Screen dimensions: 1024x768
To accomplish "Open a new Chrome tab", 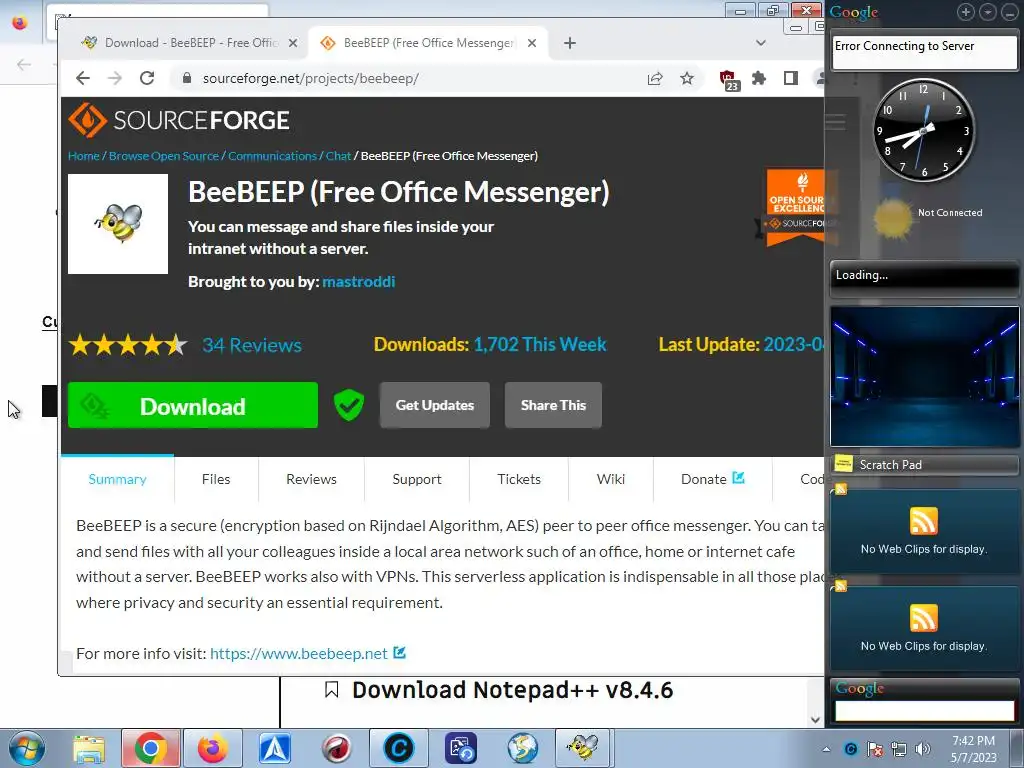I will click(569, 43).
